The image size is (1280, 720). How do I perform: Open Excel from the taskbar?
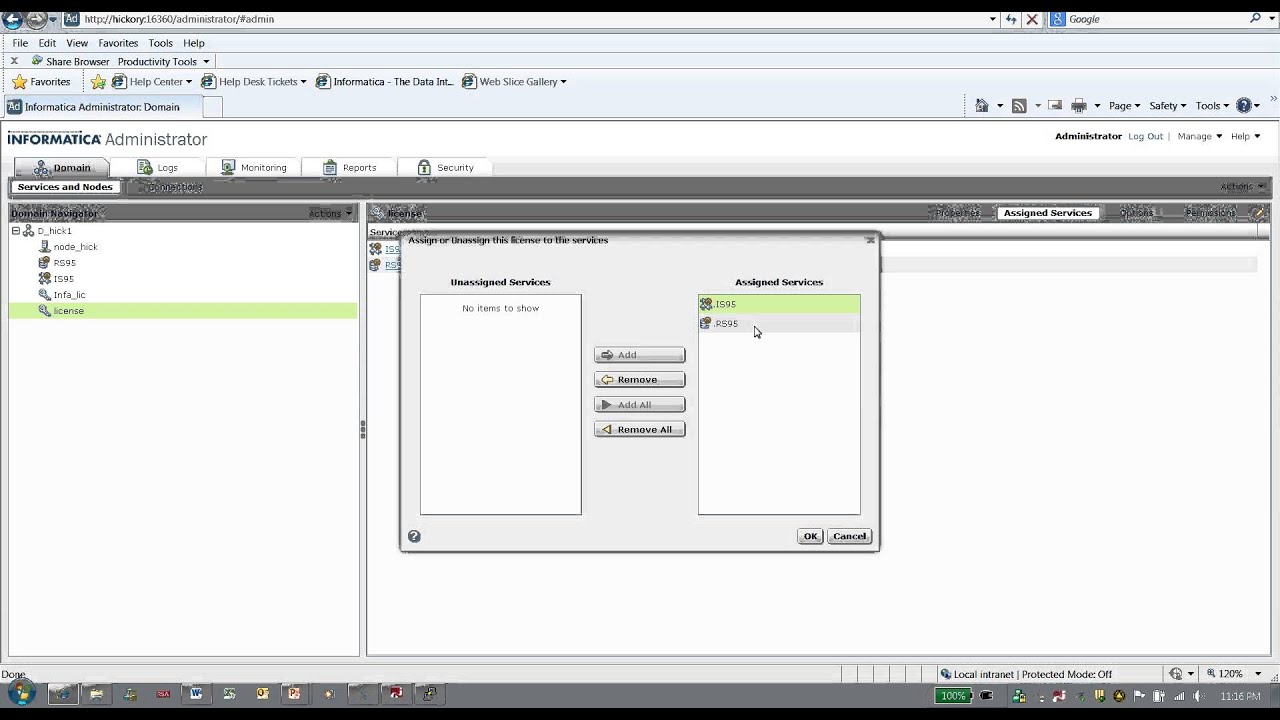229,693
